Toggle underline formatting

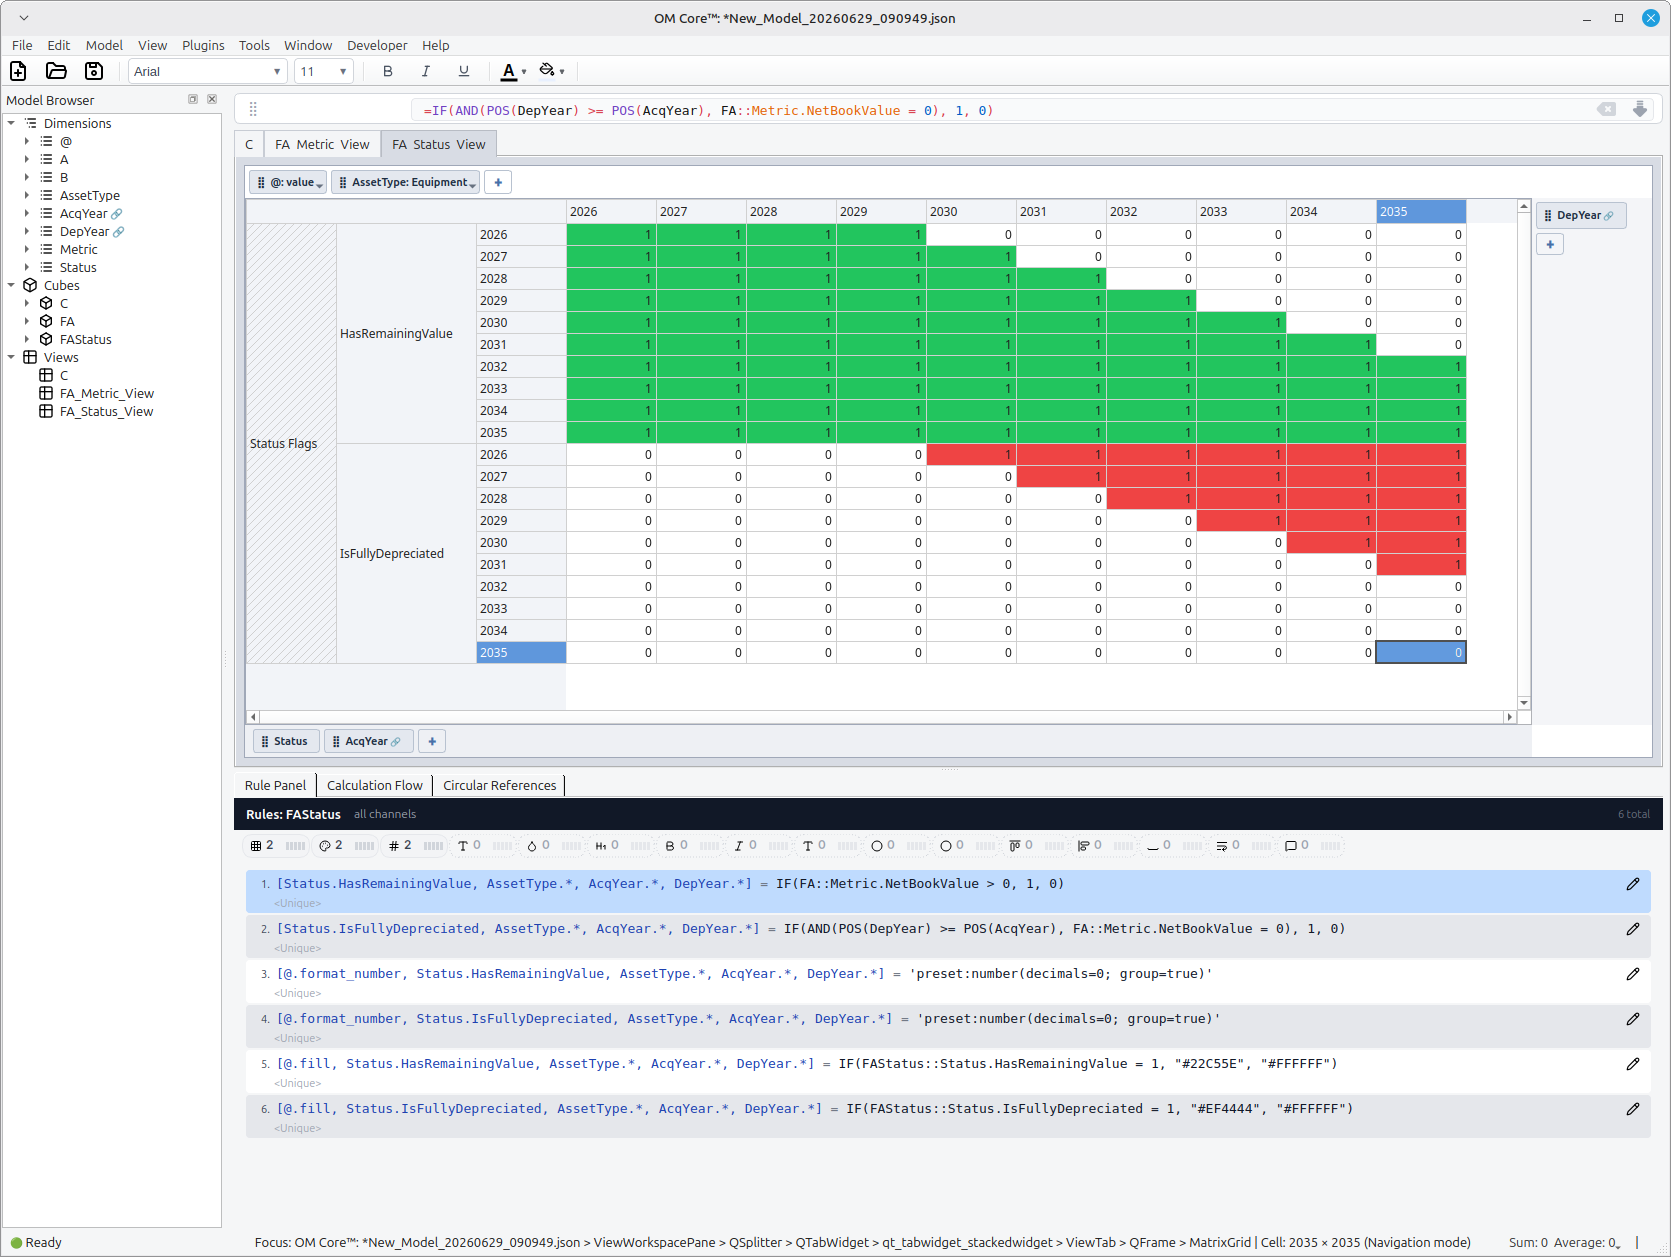(464, 71)
